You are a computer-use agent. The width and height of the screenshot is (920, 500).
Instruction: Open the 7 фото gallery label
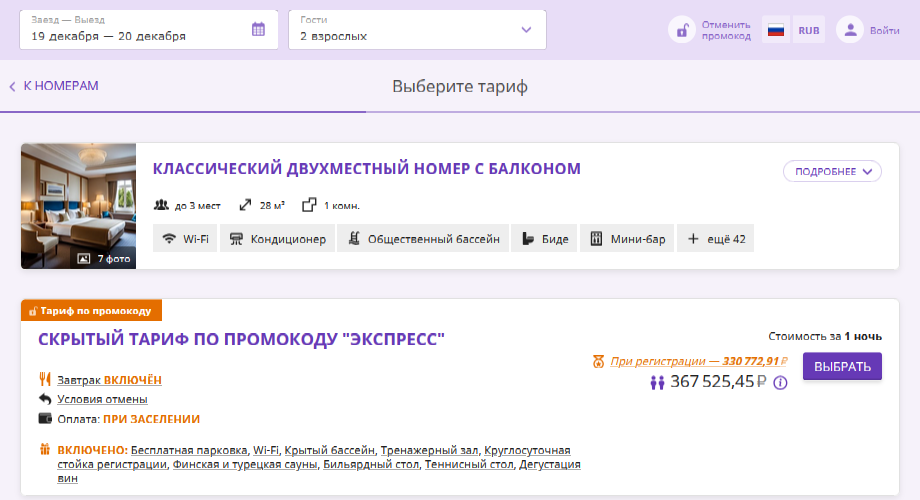point(104,258)
